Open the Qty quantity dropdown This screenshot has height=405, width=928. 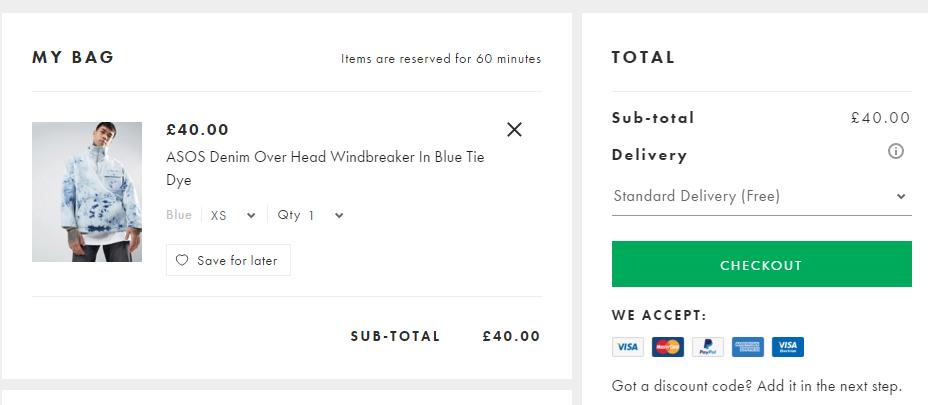[311, 215]
